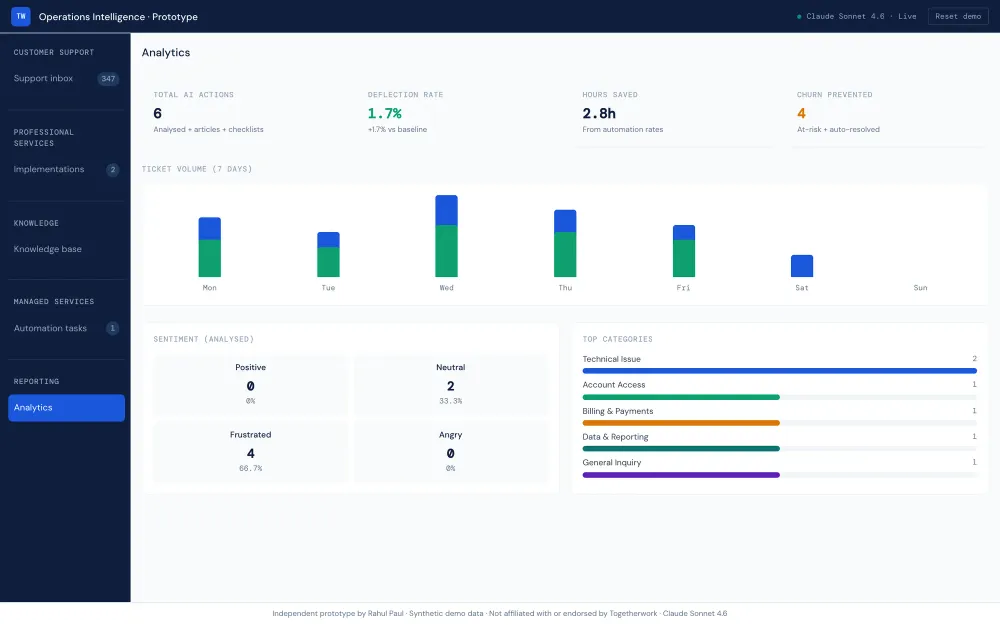Viewport: 1000px width, 625px height.
Task: Click the Top Categories heading
Action: [x=617, y=339]
